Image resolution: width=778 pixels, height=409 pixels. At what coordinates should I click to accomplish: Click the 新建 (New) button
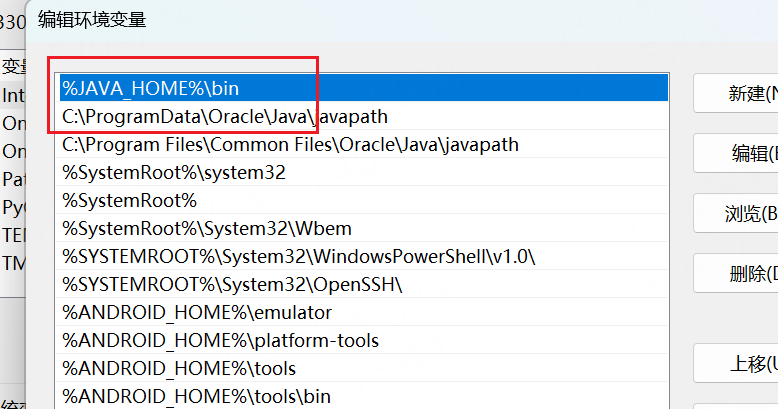point(736,93)
